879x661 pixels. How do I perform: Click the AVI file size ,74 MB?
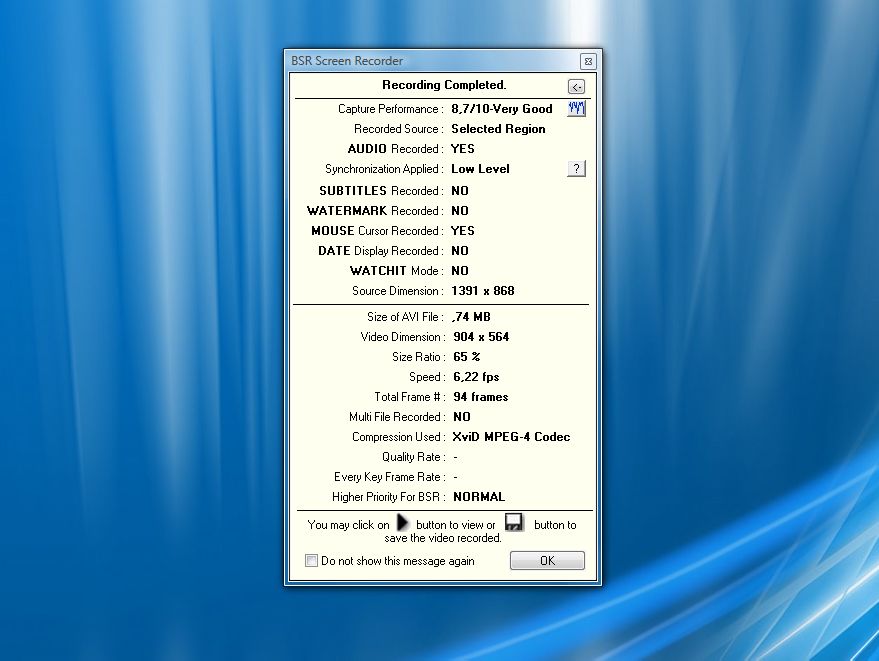point(471,317)
